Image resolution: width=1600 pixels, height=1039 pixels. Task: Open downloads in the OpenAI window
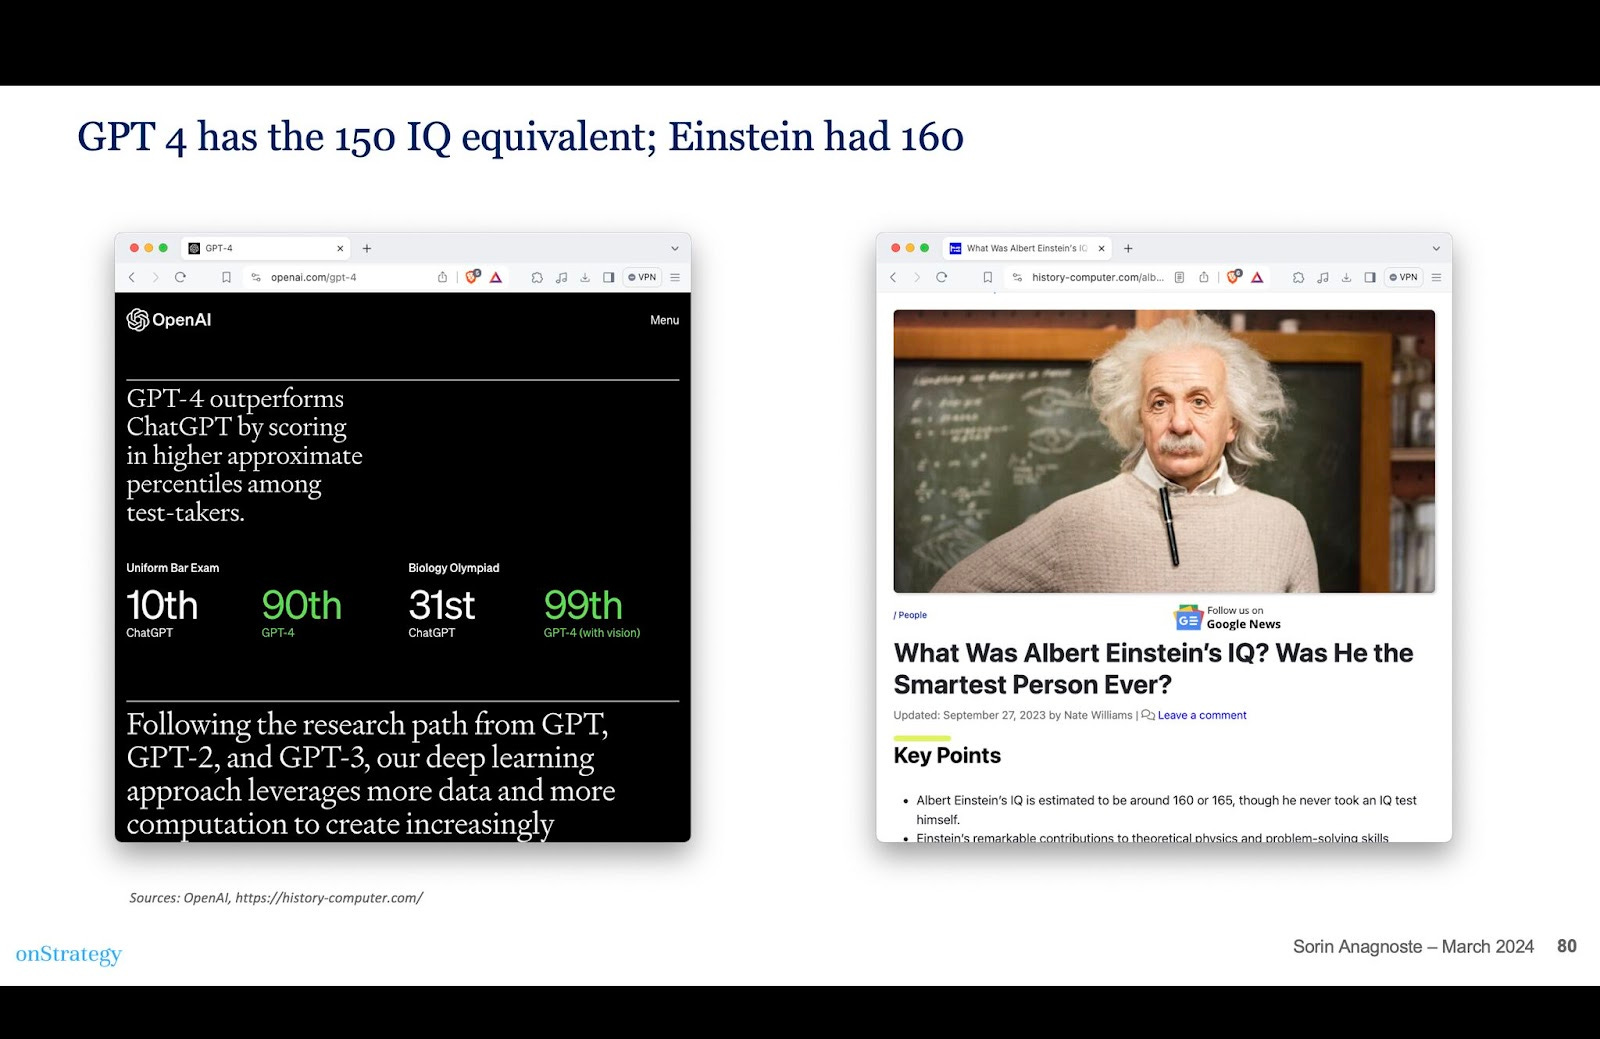[585, 278]
